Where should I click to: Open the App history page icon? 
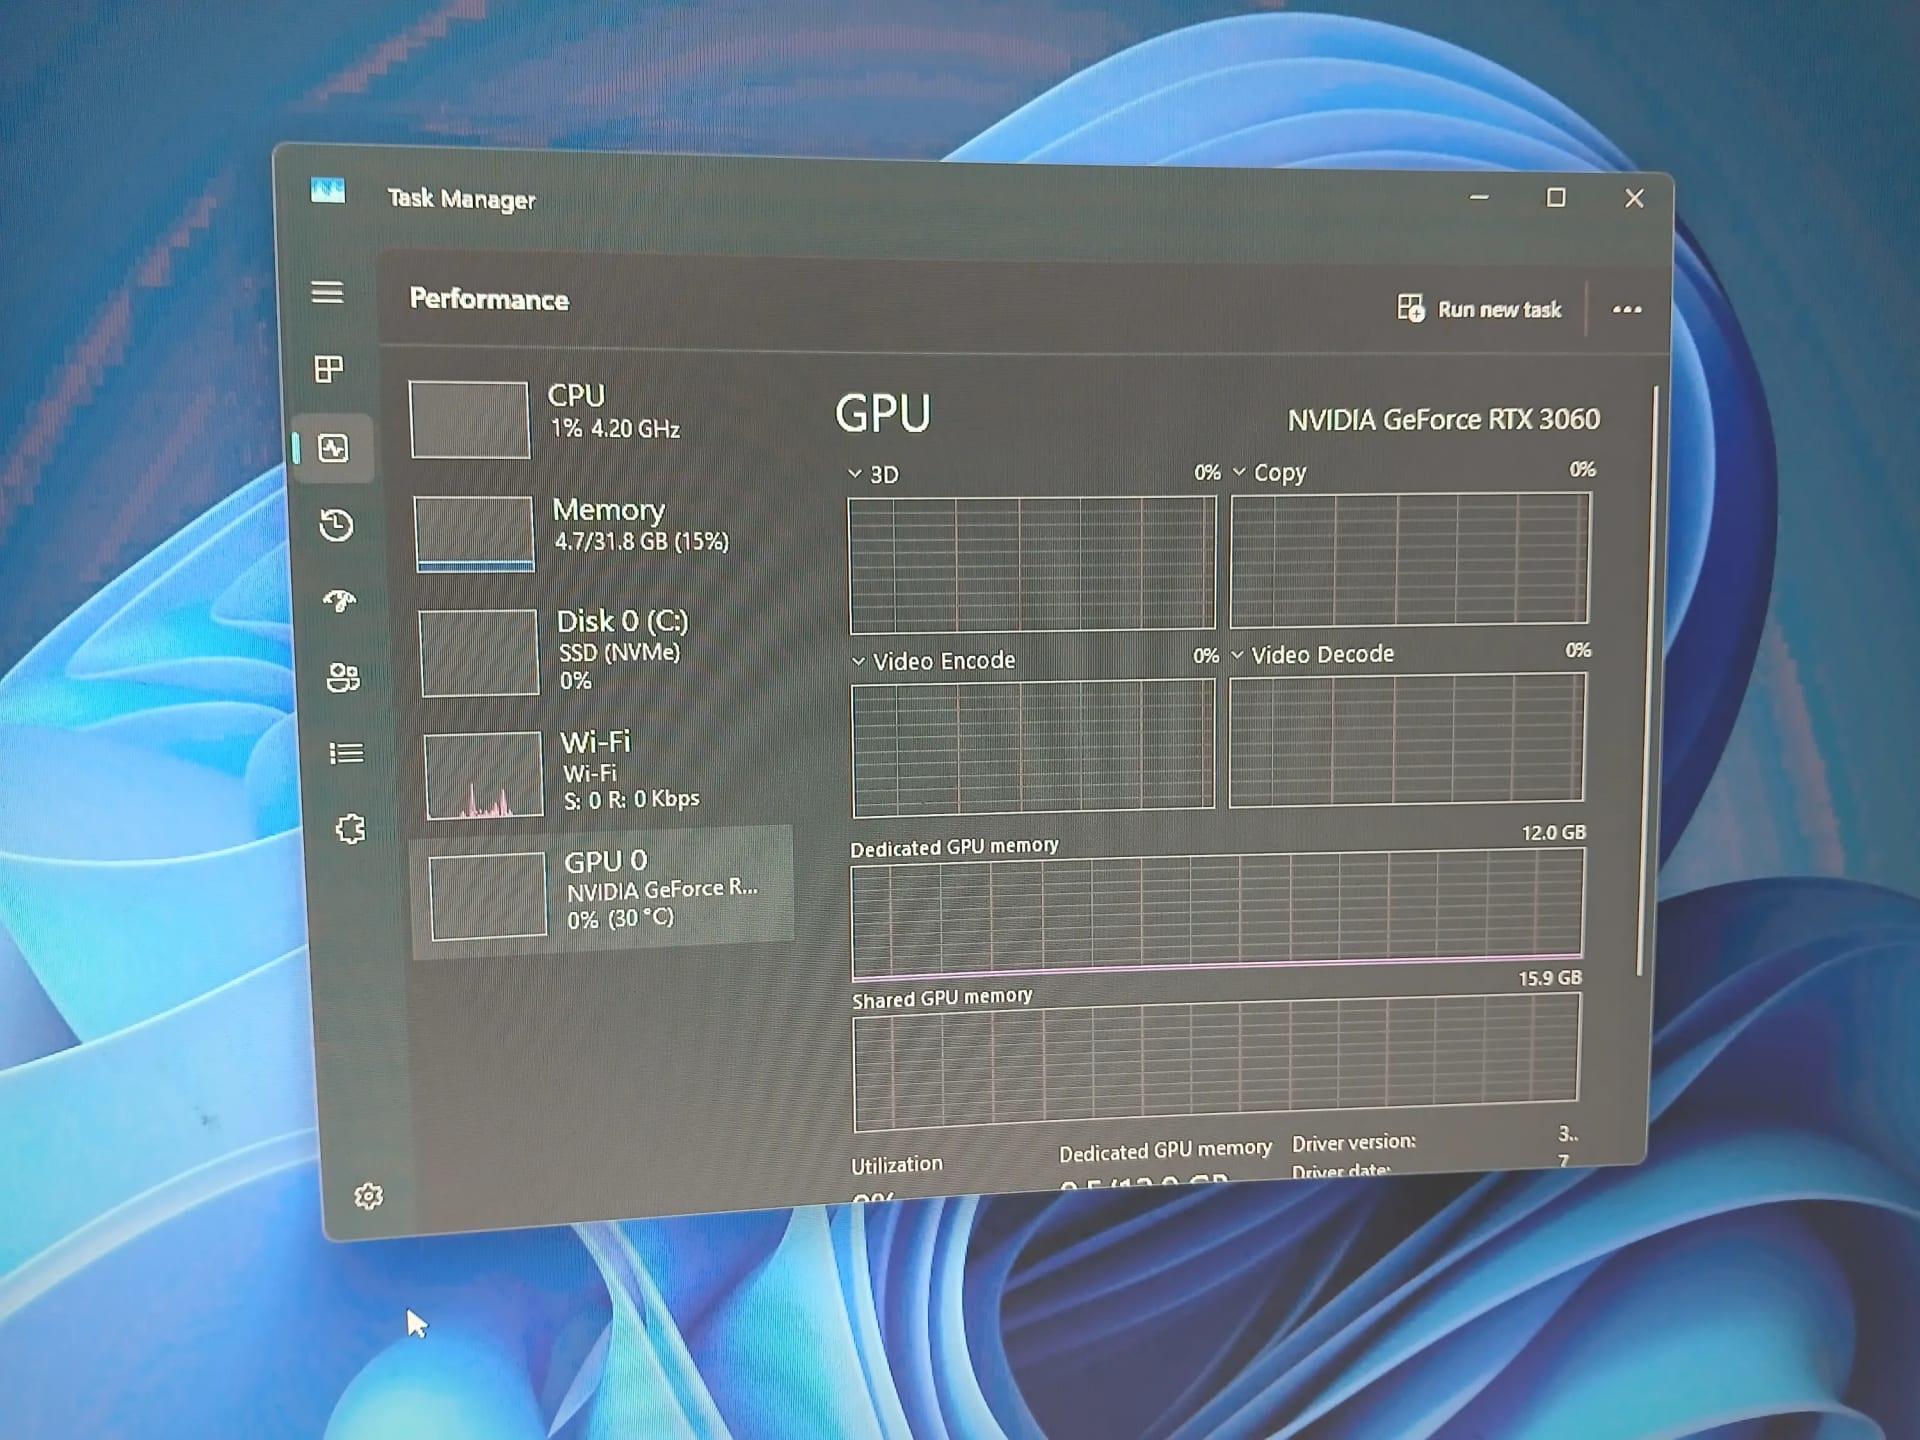(x=336, y=525)
